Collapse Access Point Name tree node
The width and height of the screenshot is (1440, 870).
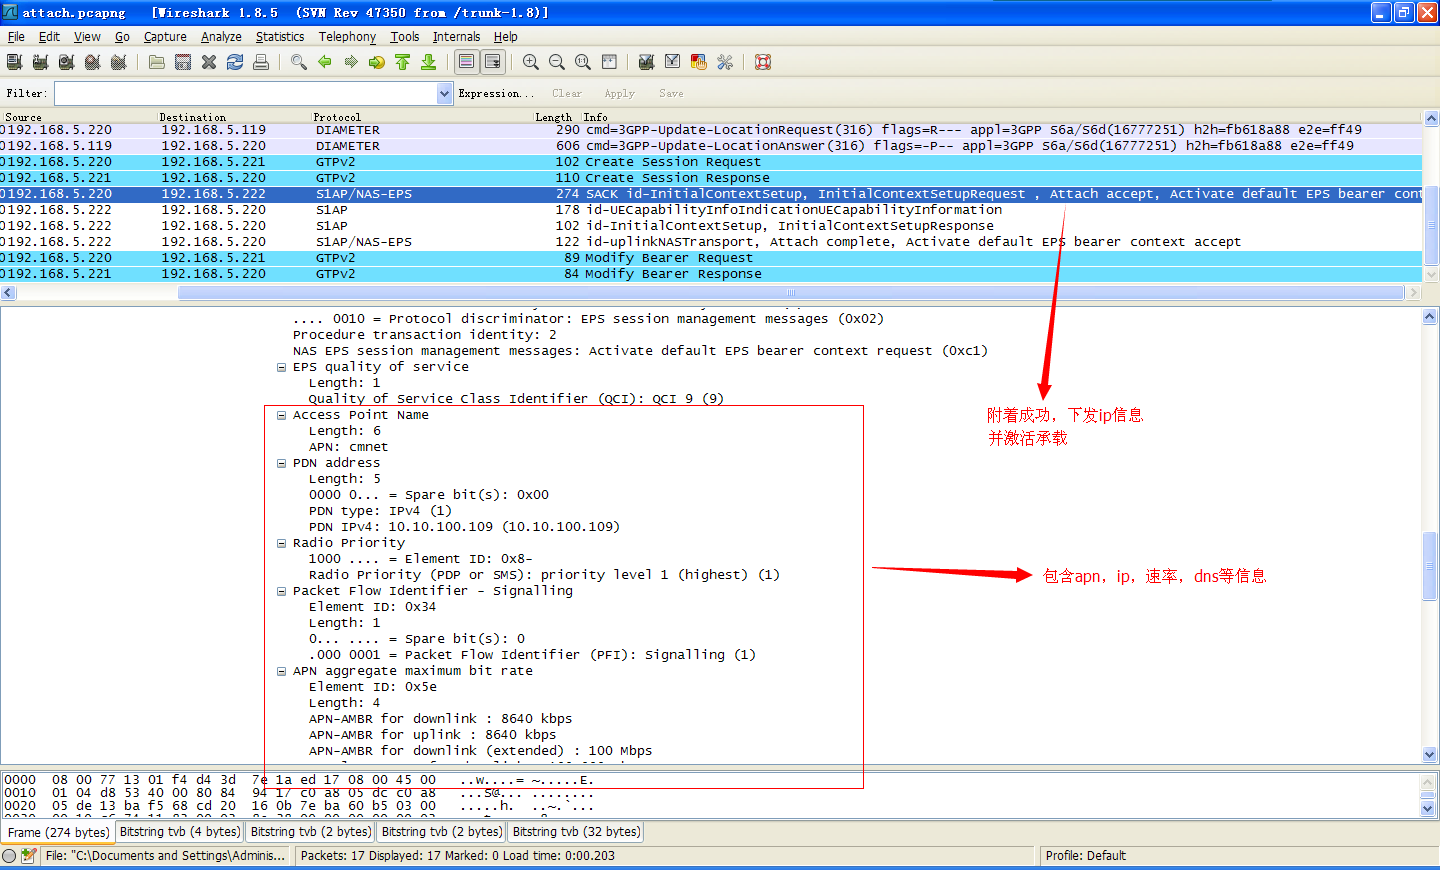pyautogui.click(x=281, y=415)
